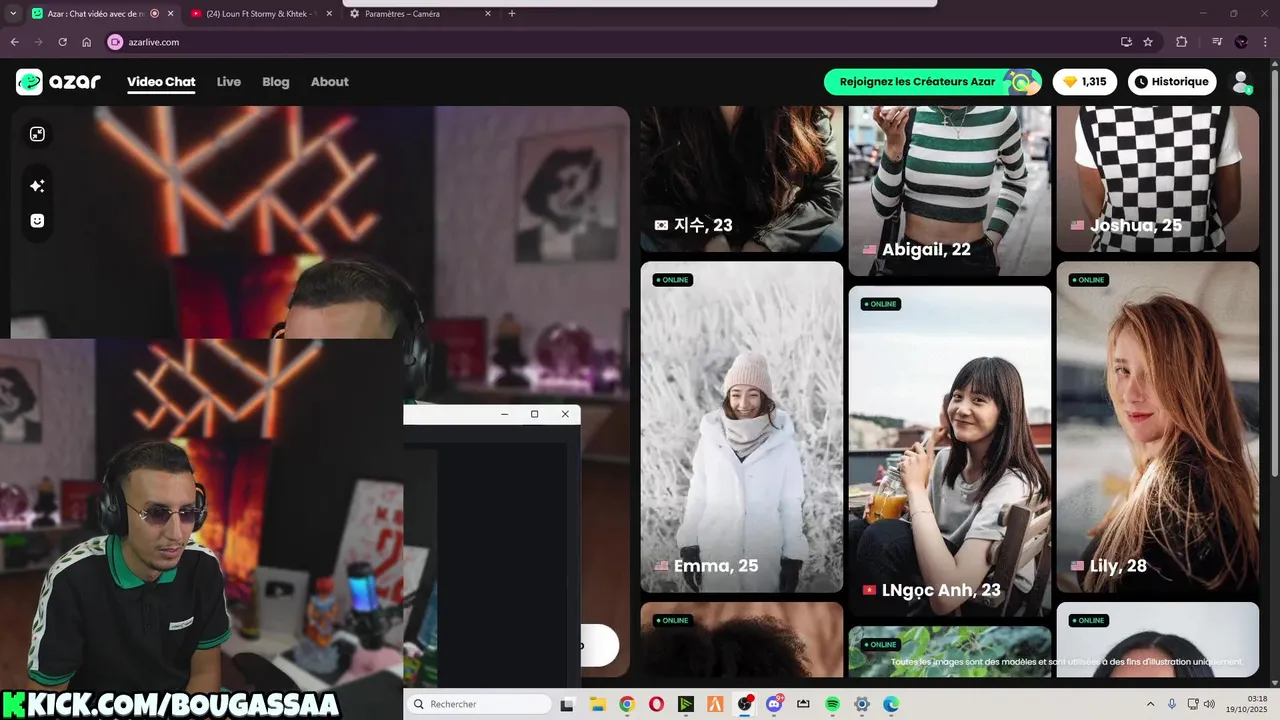Show hidden system tray icons
Screen dimensions: 1280x720
[x=1150, y=704]
